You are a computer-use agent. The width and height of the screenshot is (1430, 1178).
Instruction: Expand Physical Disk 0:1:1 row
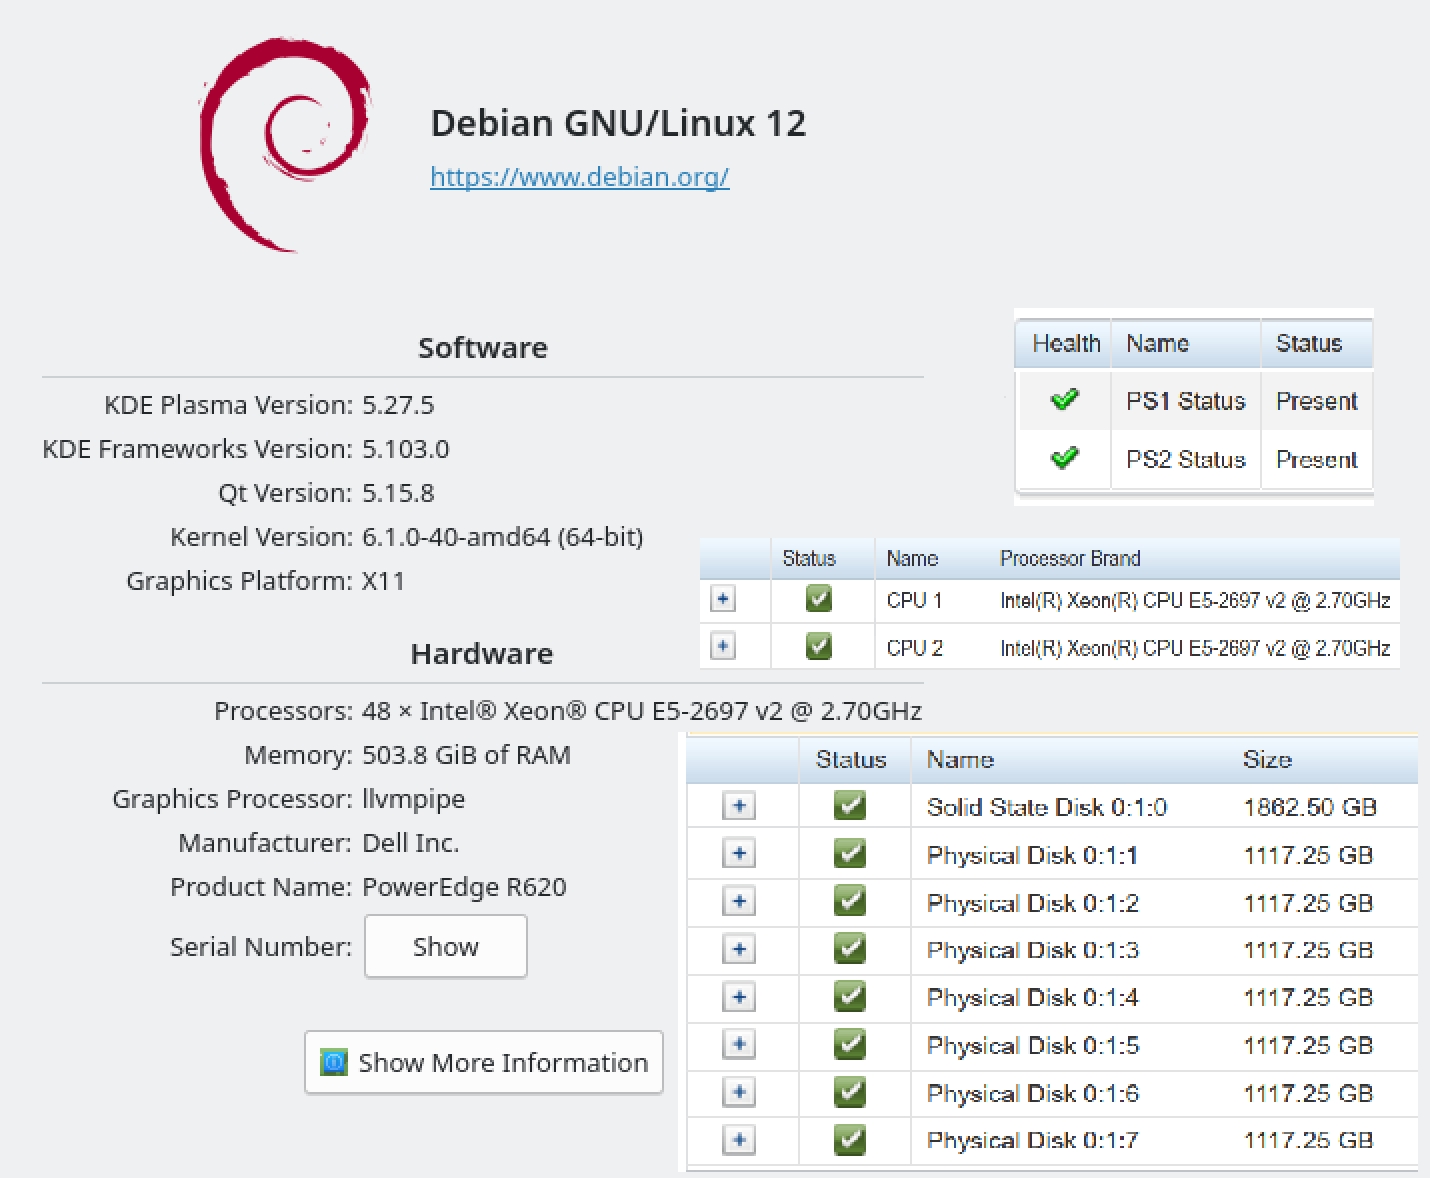[739, 854]
